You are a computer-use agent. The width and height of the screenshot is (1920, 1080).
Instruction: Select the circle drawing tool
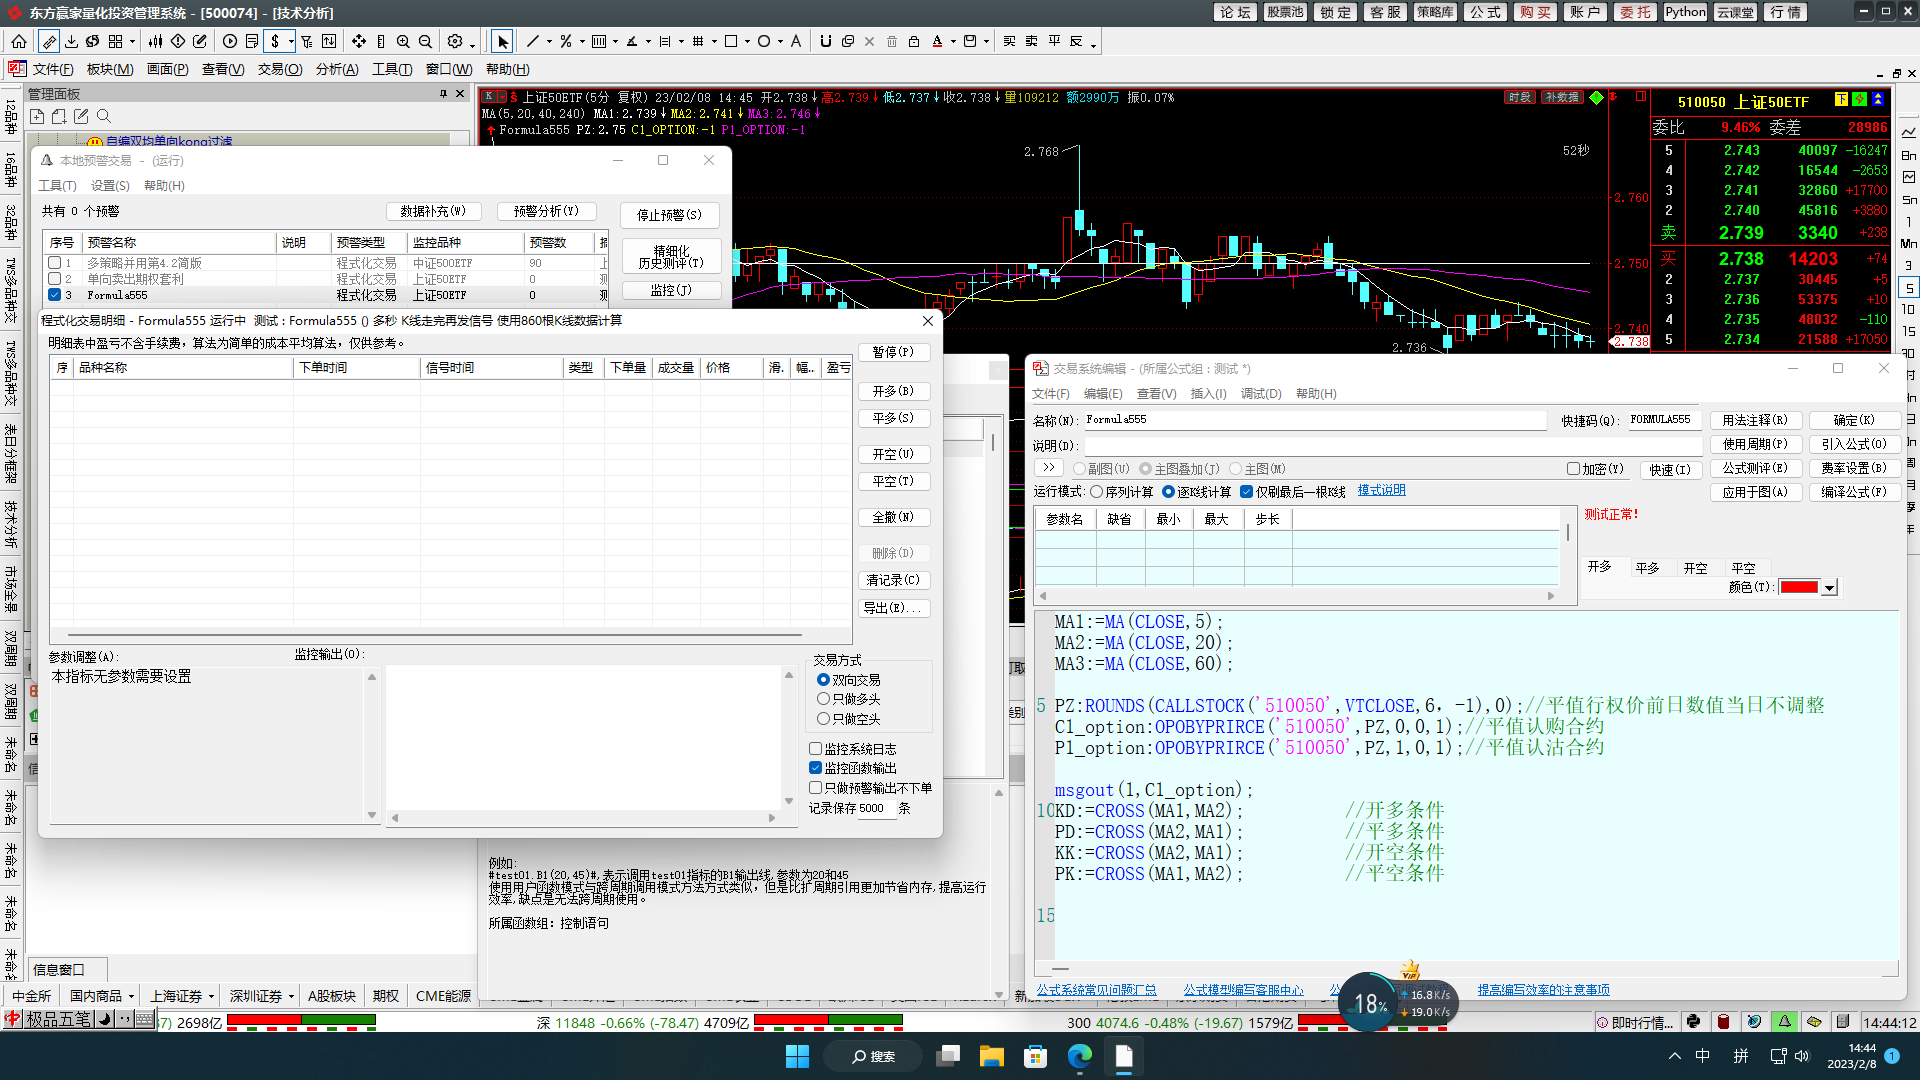[764, 41]
